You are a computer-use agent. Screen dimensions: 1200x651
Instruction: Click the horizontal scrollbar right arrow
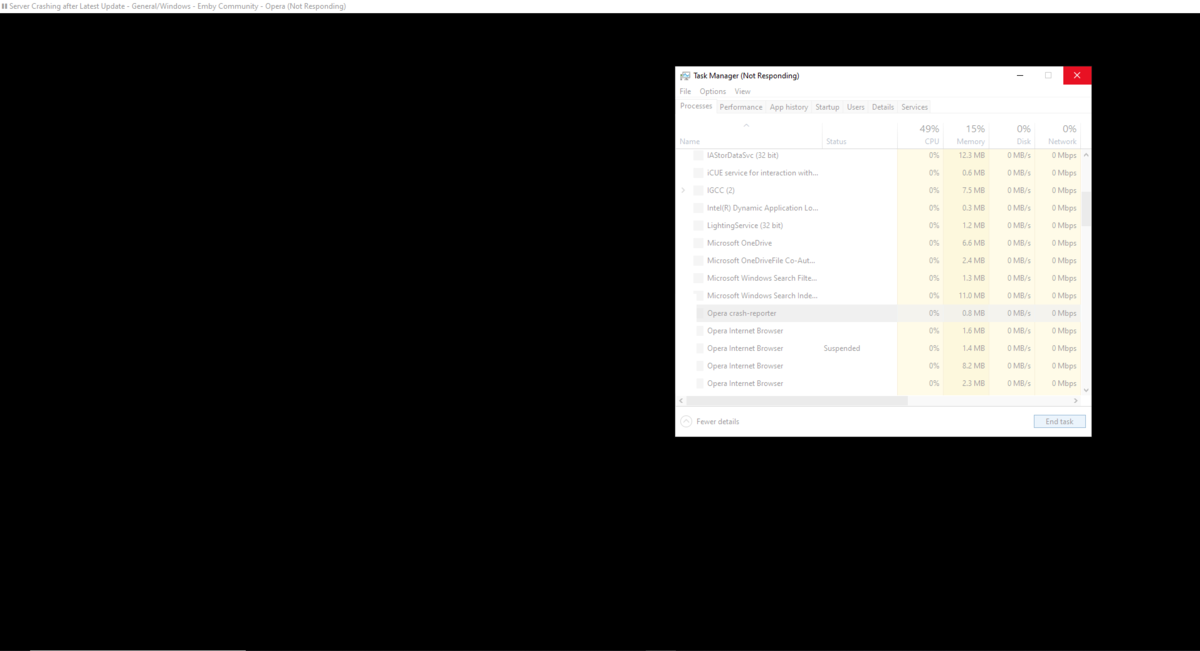tap(1075, 400)
